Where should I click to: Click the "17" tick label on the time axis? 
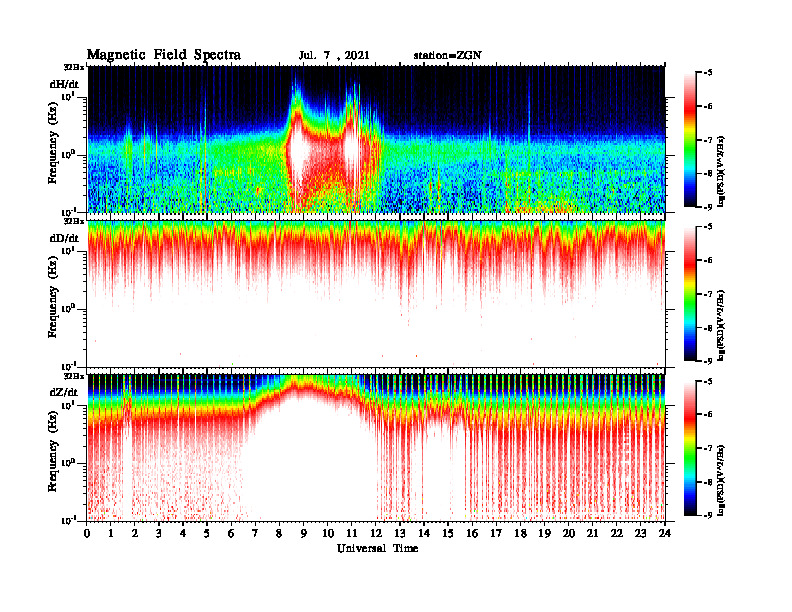497,533
